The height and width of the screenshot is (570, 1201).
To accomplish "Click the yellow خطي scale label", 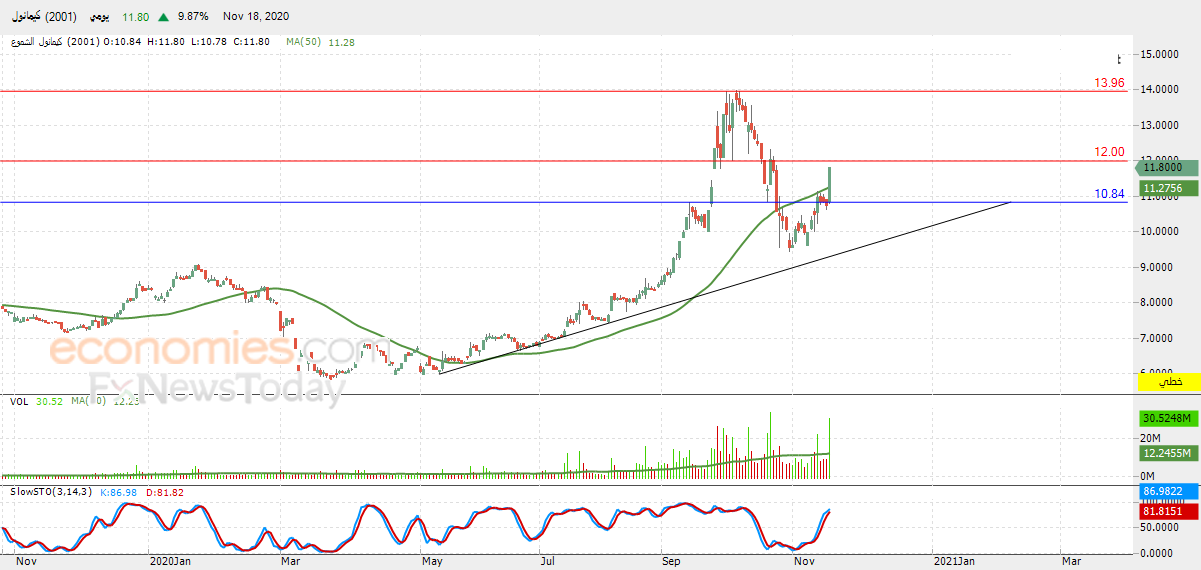I will [1168, 382].
